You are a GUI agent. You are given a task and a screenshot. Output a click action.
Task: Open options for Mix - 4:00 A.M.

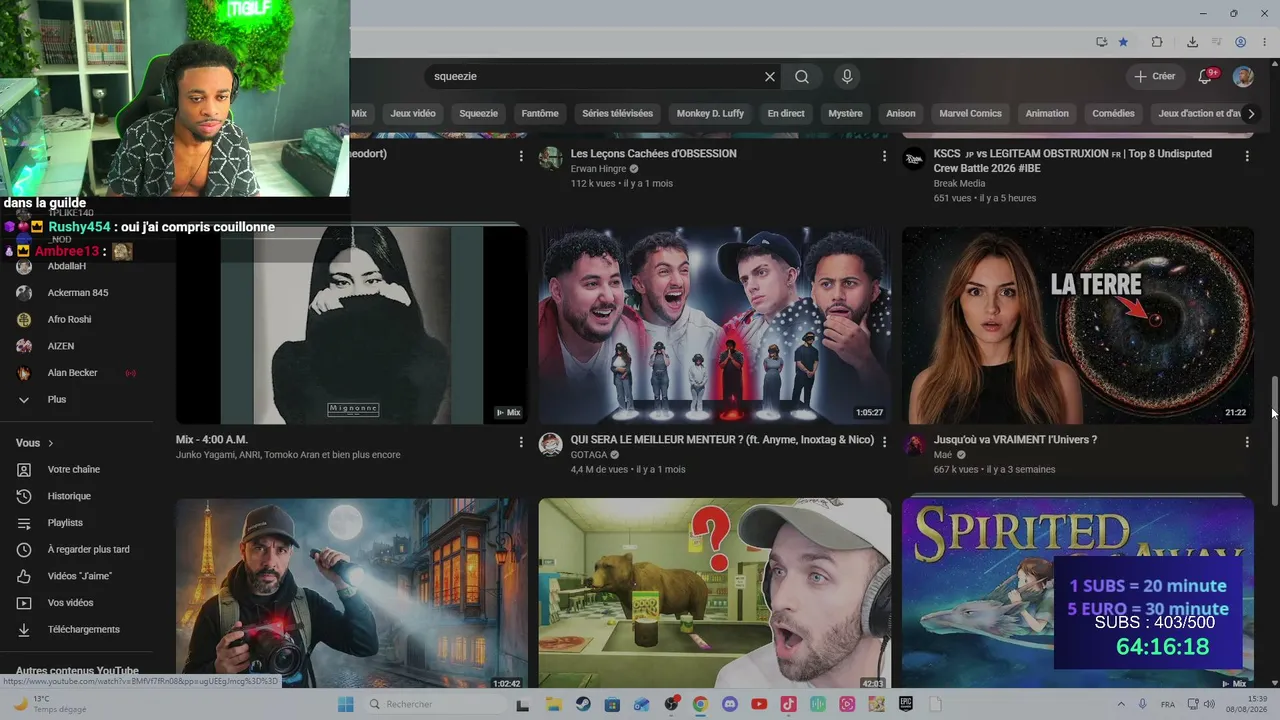pos(521,442)
